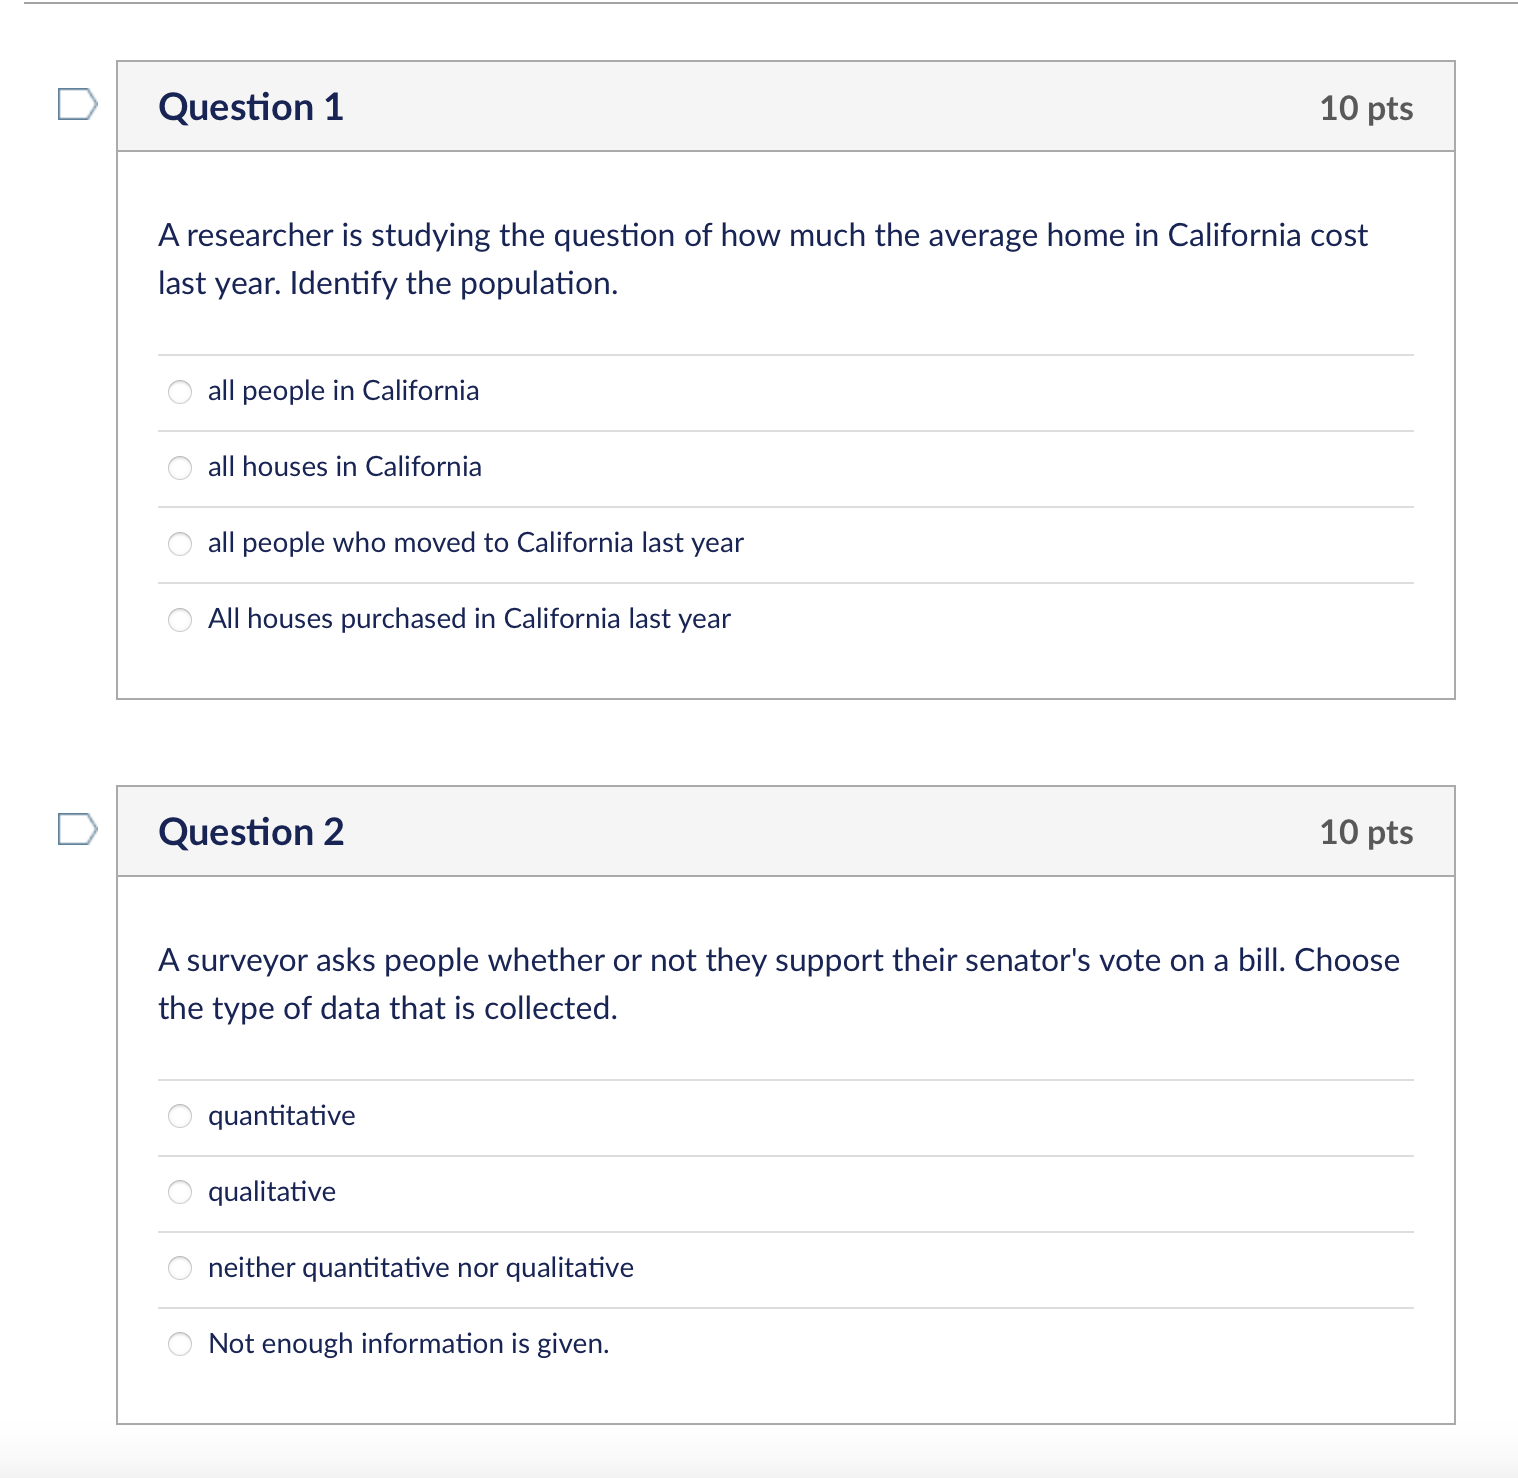
Task: Click the Question 2 header
Action: tap(251, 831)
